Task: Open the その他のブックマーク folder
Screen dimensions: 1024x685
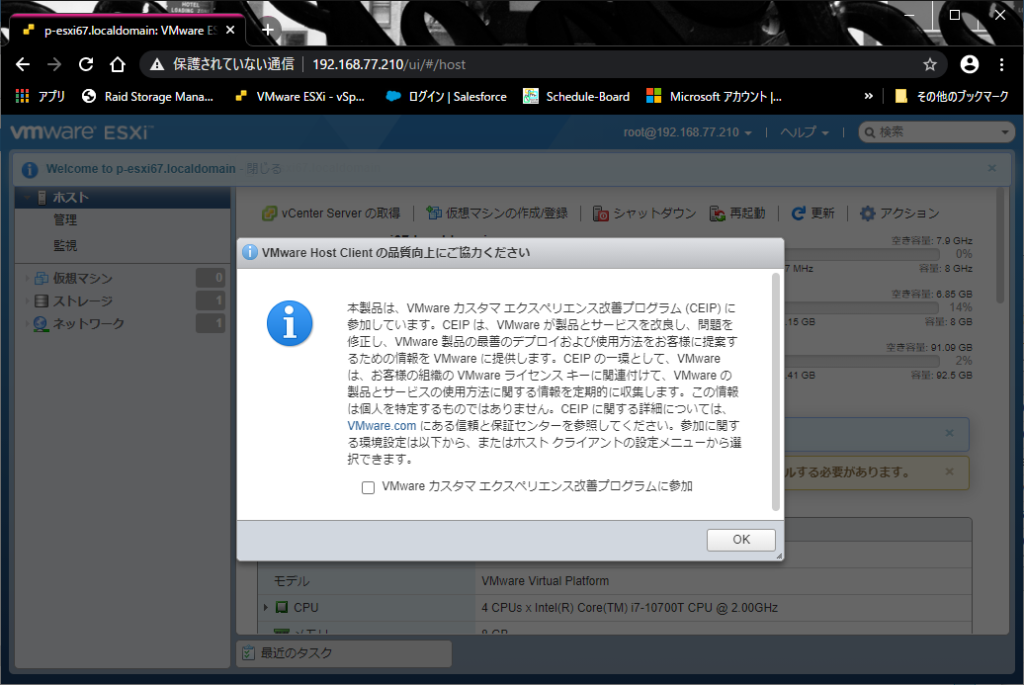Action: [952, 97]
